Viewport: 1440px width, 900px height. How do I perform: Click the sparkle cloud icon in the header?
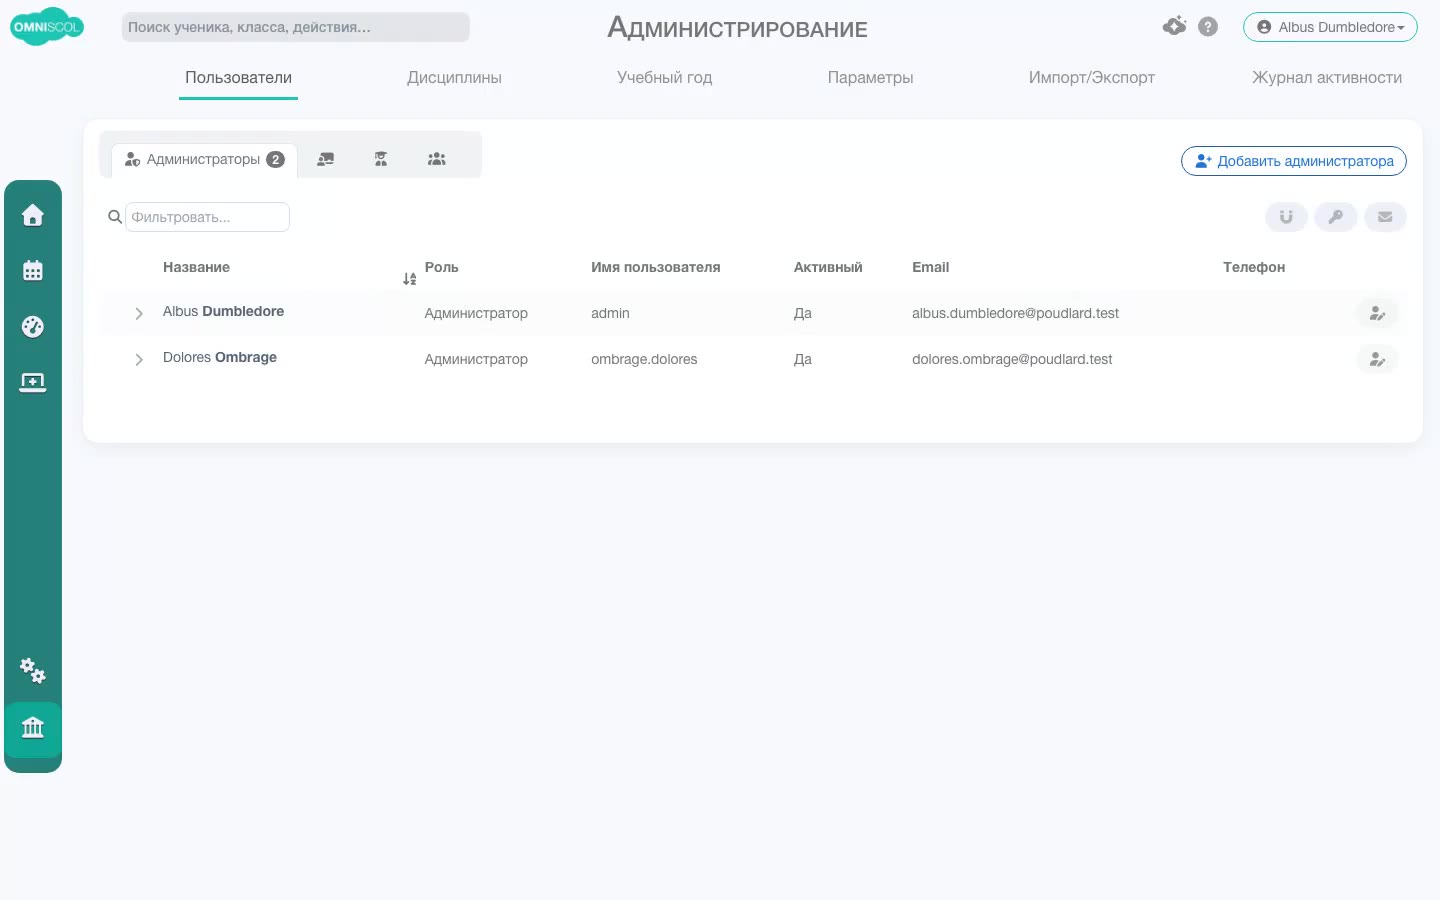(x=1175, y=26)
